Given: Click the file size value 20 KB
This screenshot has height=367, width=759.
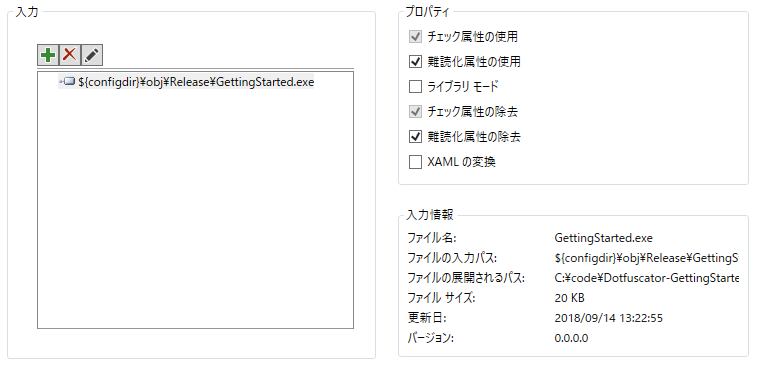Looking at the screenshot, I should pos(569,298).
